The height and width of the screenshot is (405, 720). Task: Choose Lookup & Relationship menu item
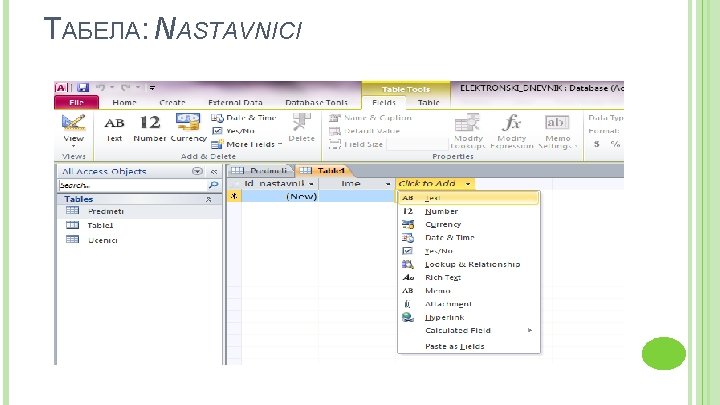[468, 264]
